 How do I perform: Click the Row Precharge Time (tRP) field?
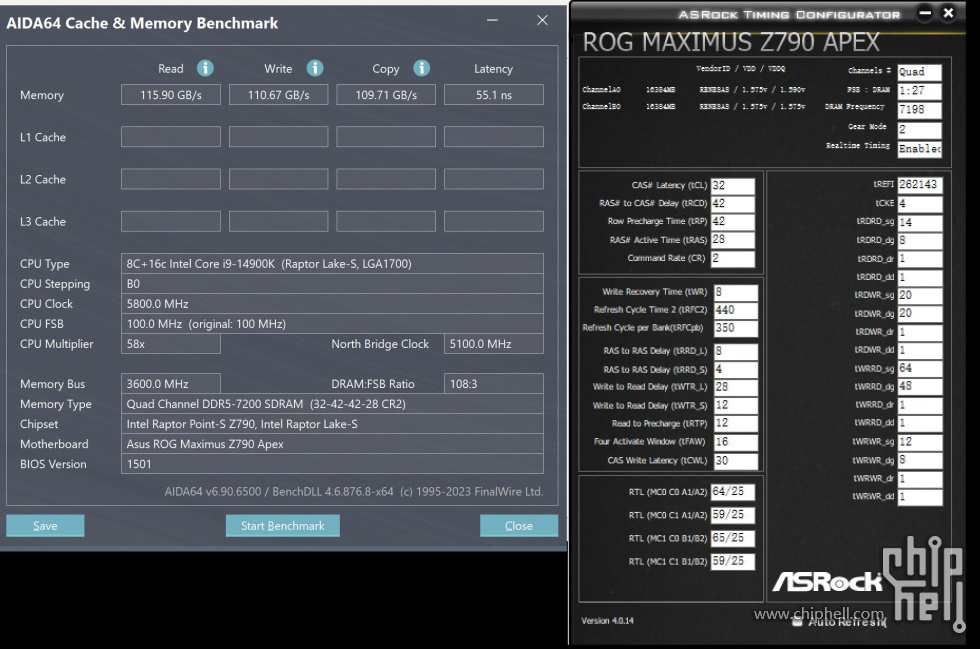(x=733, y=222)
